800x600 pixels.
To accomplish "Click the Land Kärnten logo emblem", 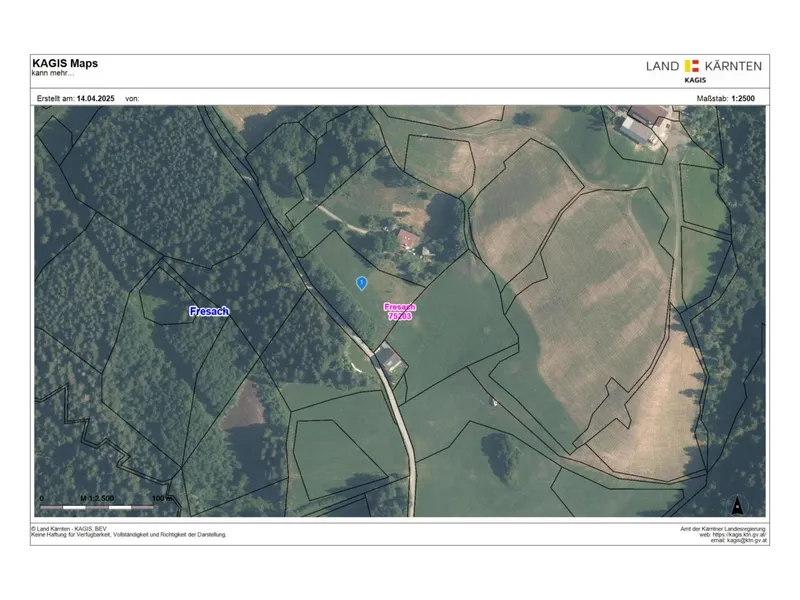I will pyautogui.click(x=693, y=66).
